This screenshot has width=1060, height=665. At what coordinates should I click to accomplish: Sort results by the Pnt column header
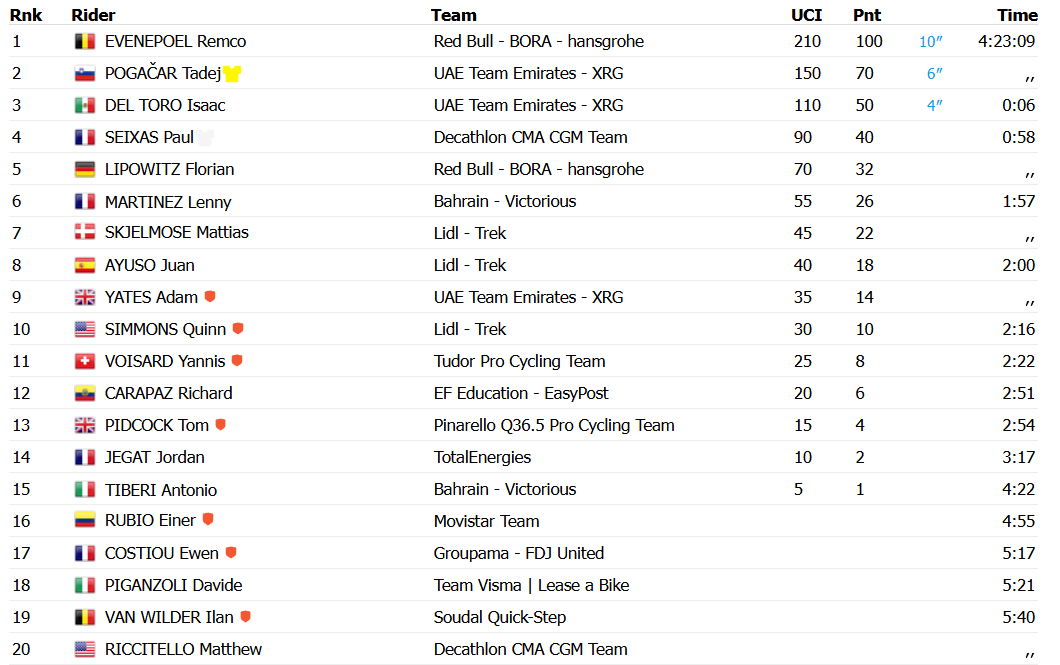click(867, 15)
